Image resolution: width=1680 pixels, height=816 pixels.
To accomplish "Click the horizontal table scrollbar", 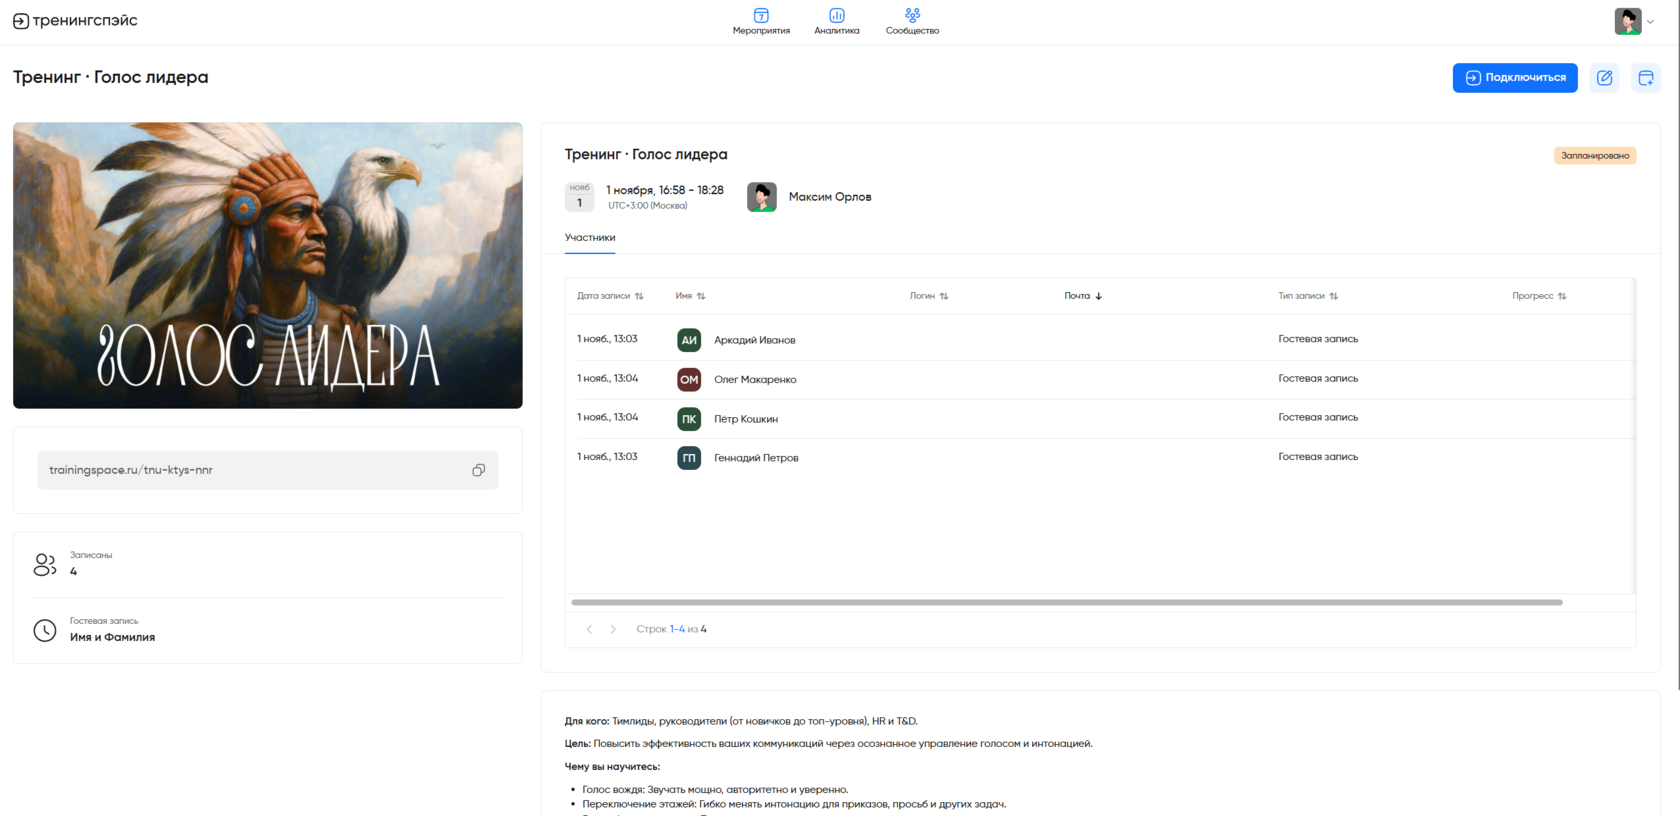I will tap(1066, 602).
